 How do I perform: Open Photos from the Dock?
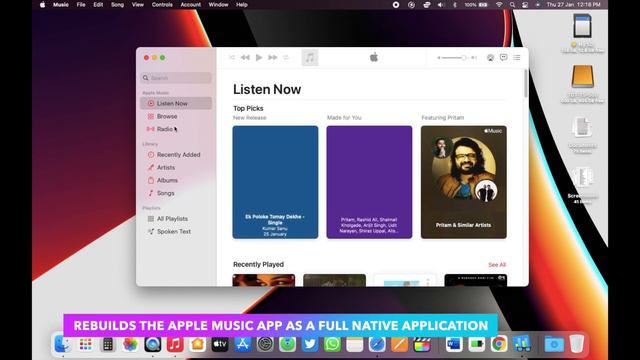130,344
